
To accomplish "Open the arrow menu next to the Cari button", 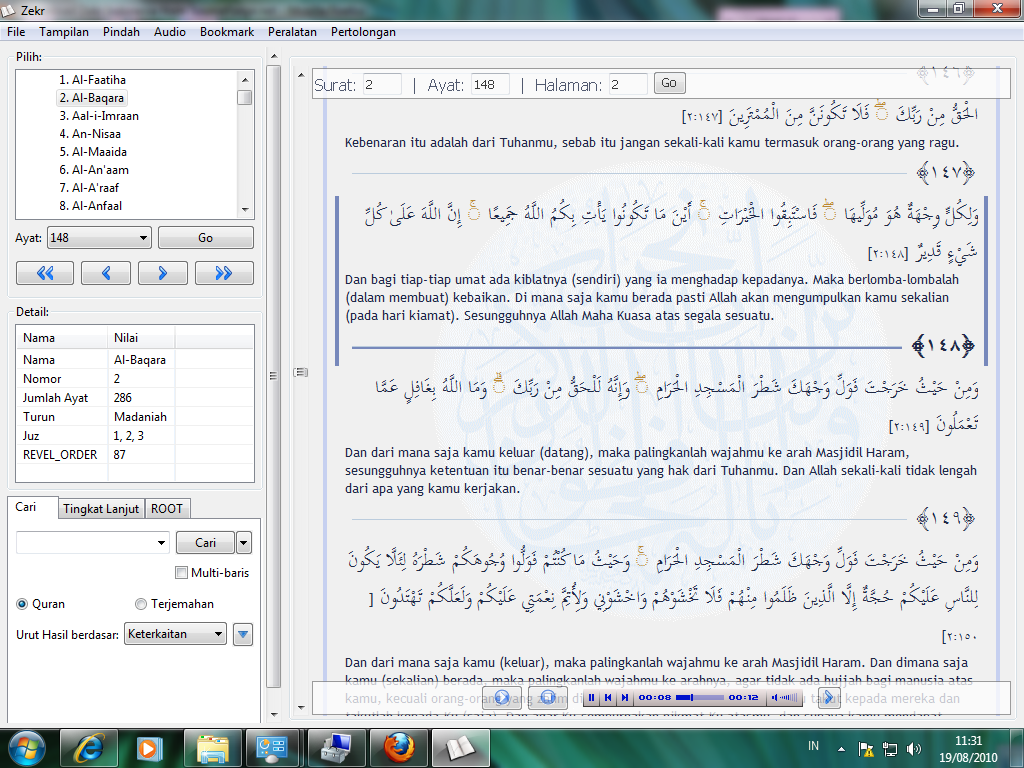I will [x=244, y=543].
